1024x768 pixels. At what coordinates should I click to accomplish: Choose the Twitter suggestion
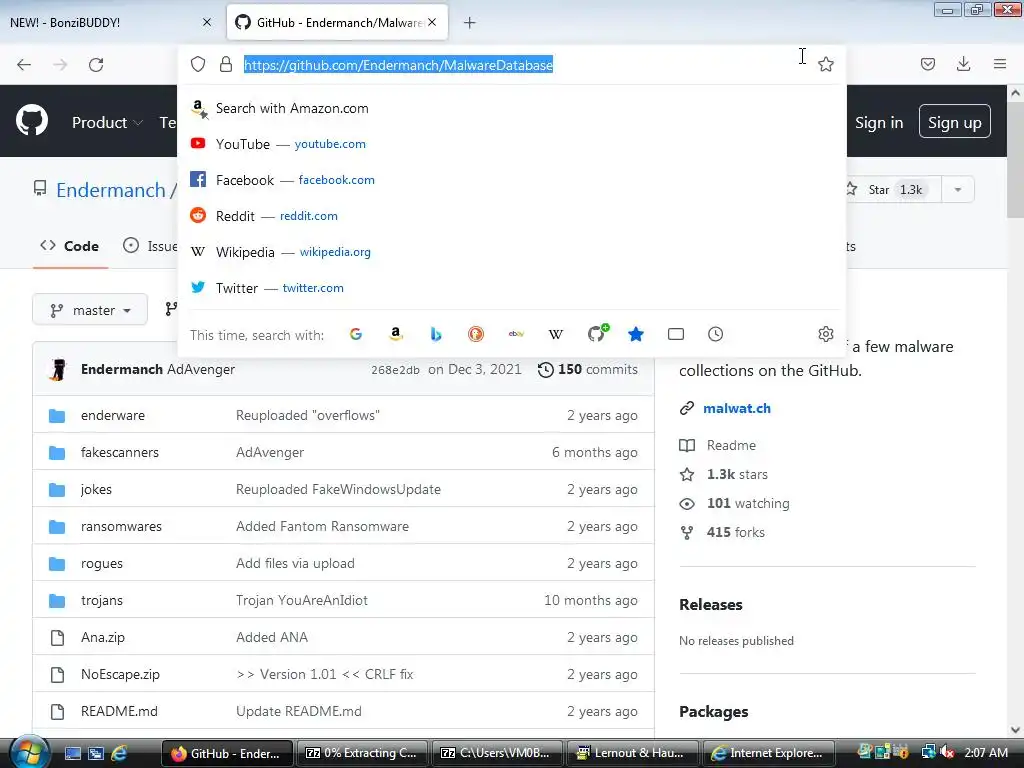tap(511, 288)
